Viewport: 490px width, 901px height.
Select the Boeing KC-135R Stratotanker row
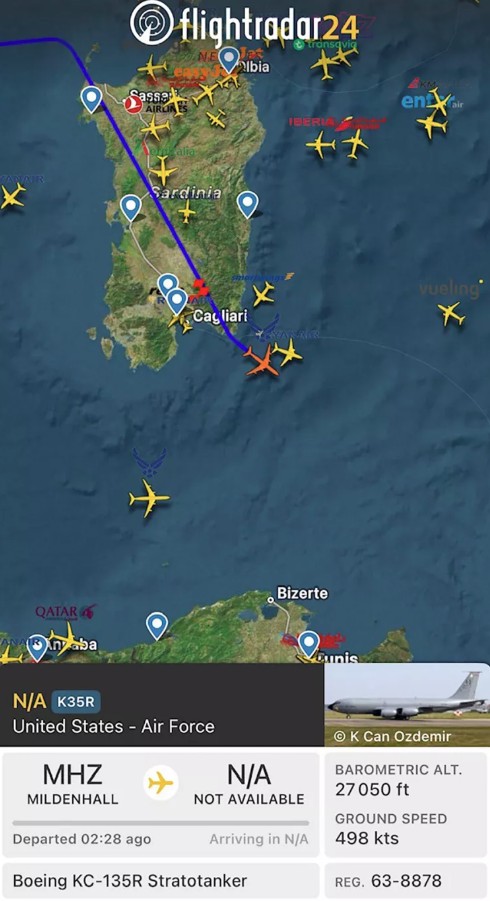[161, 881]
